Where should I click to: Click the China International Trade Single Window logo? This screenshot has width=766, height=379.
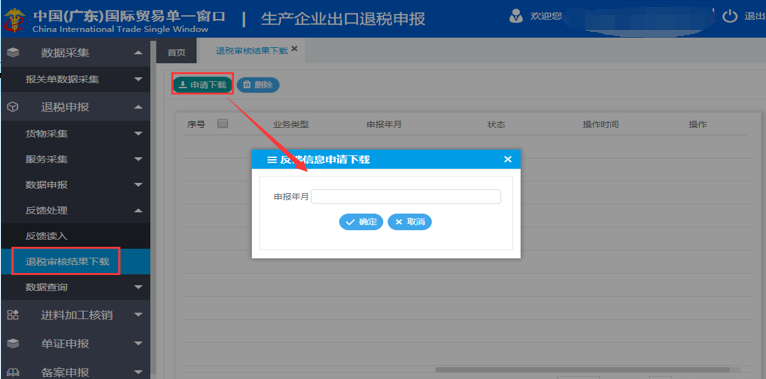[x=16, y=20]
